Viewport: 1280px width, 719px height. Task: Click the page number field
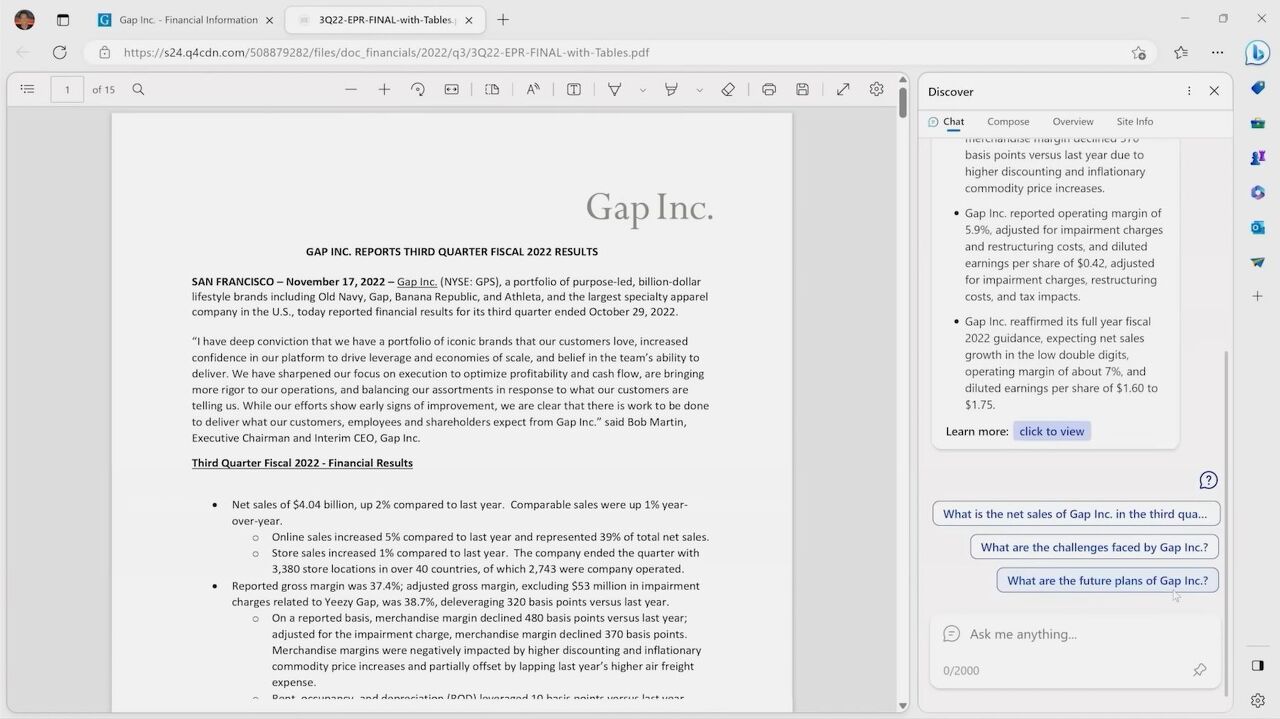(x=67, y=89)
